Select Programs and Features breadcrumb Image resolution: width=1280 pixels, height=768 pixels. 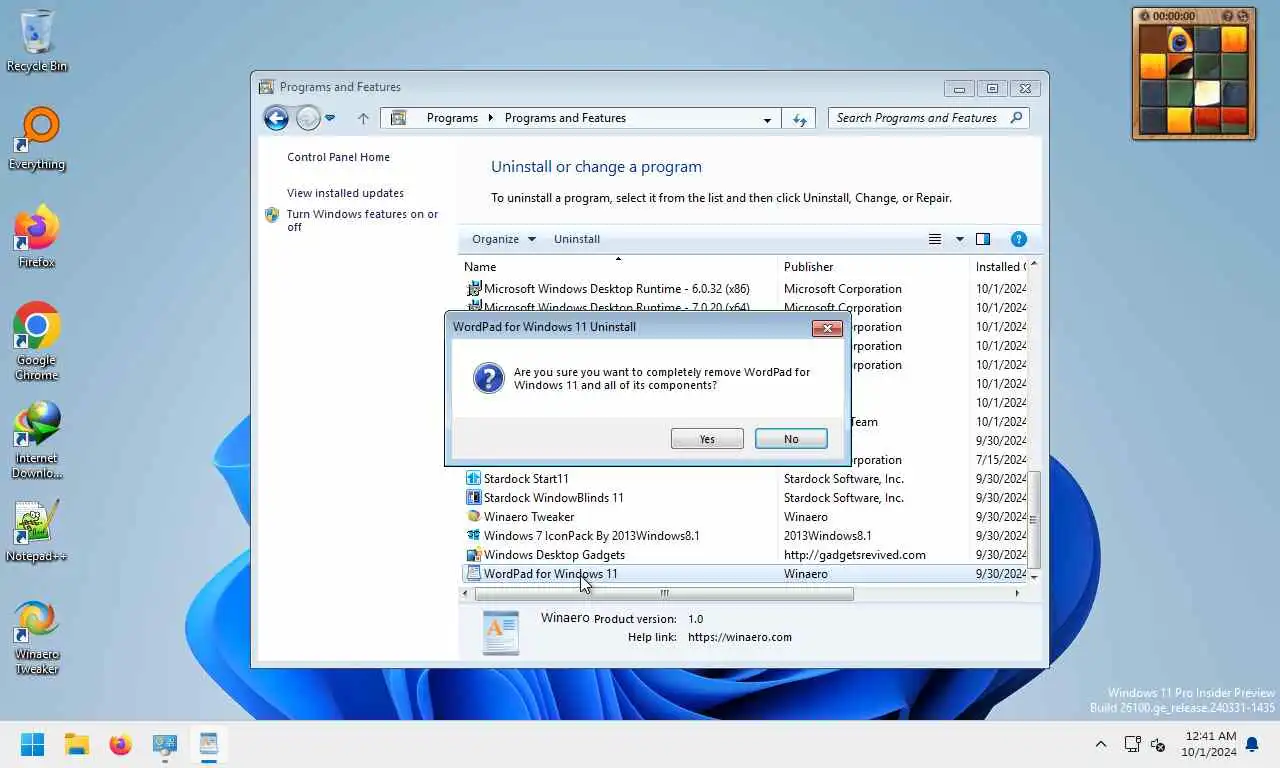tap(565, 118)
